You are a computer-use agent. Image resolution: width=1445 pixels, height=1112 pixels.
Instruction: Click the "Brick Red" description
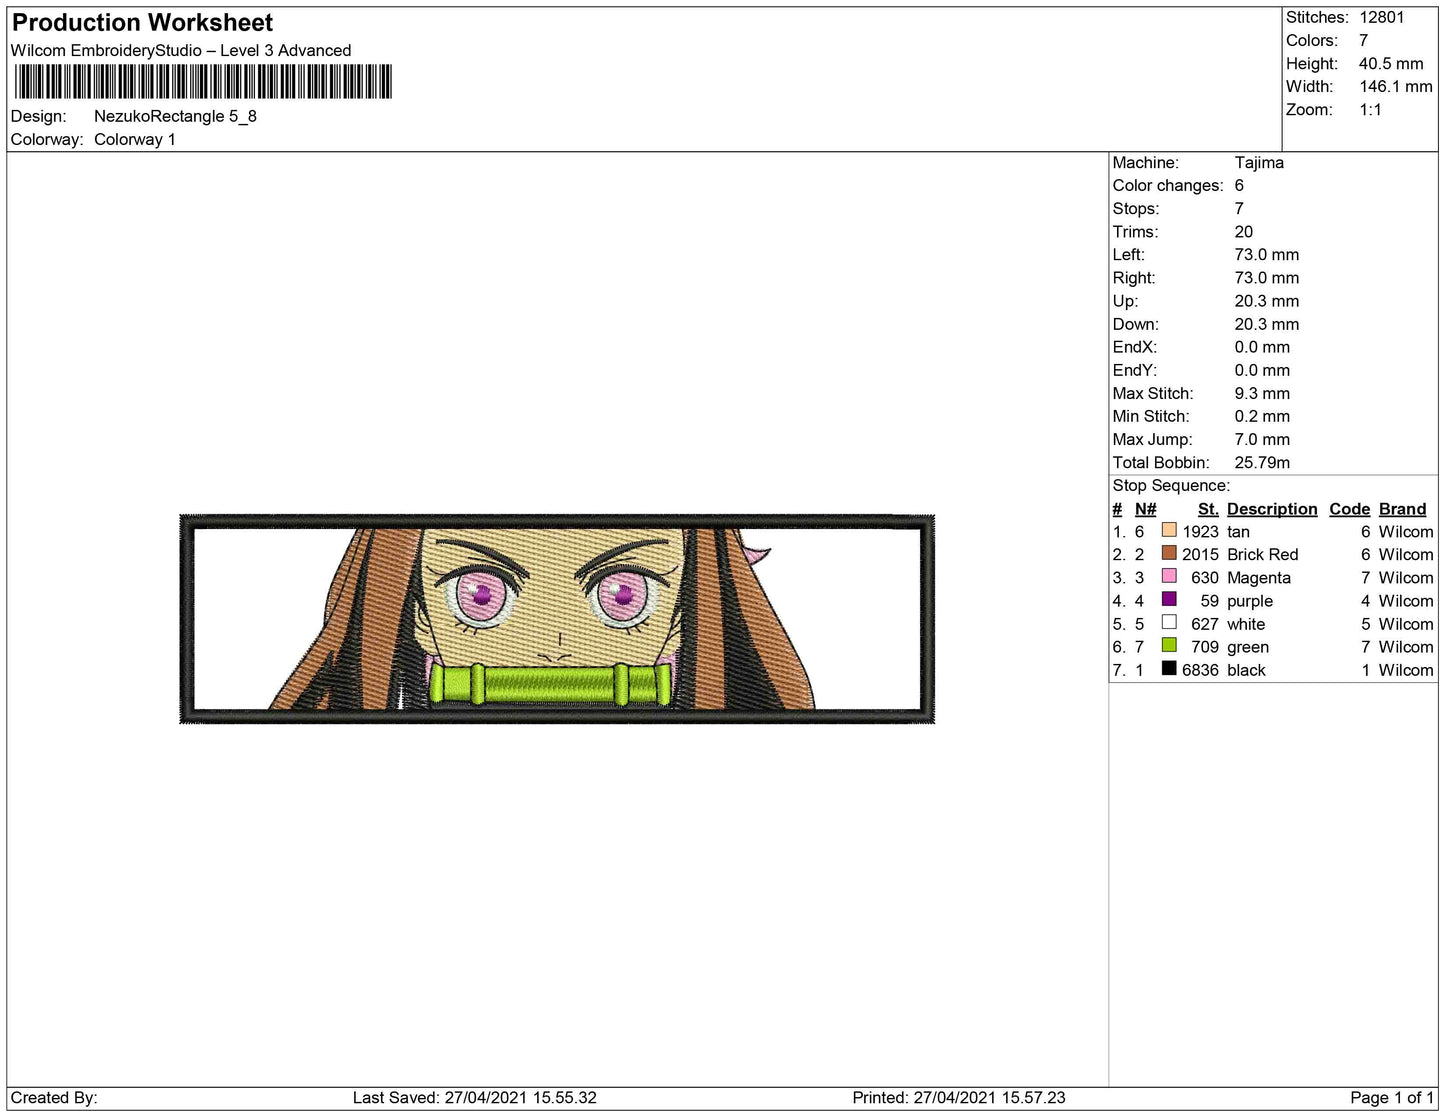coord(1263,554)
